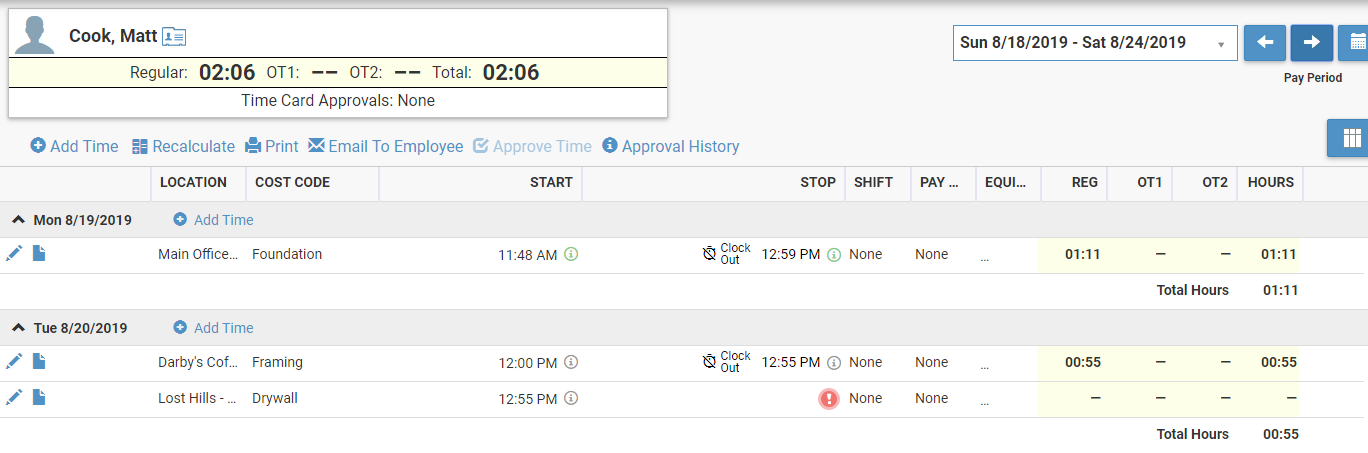This screenshot has width=1368, height=453.
Task: View info icon beside 12:55 PM Drywall start
Action: [571, 399]
